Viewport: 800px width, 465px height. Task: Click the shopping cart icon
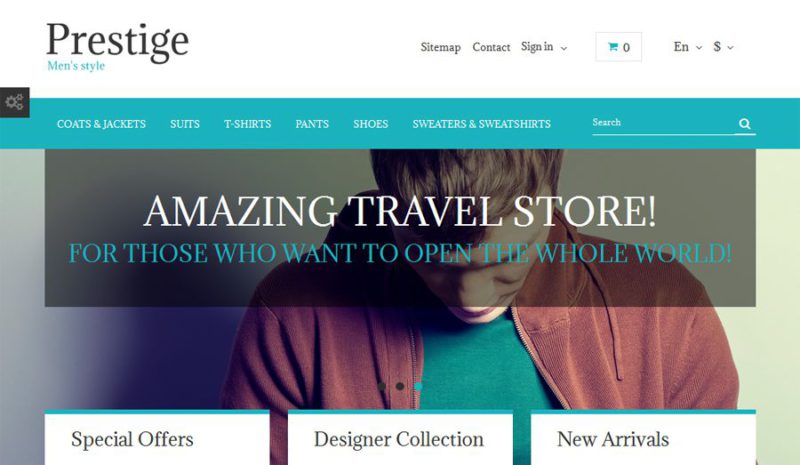(613, 47)
